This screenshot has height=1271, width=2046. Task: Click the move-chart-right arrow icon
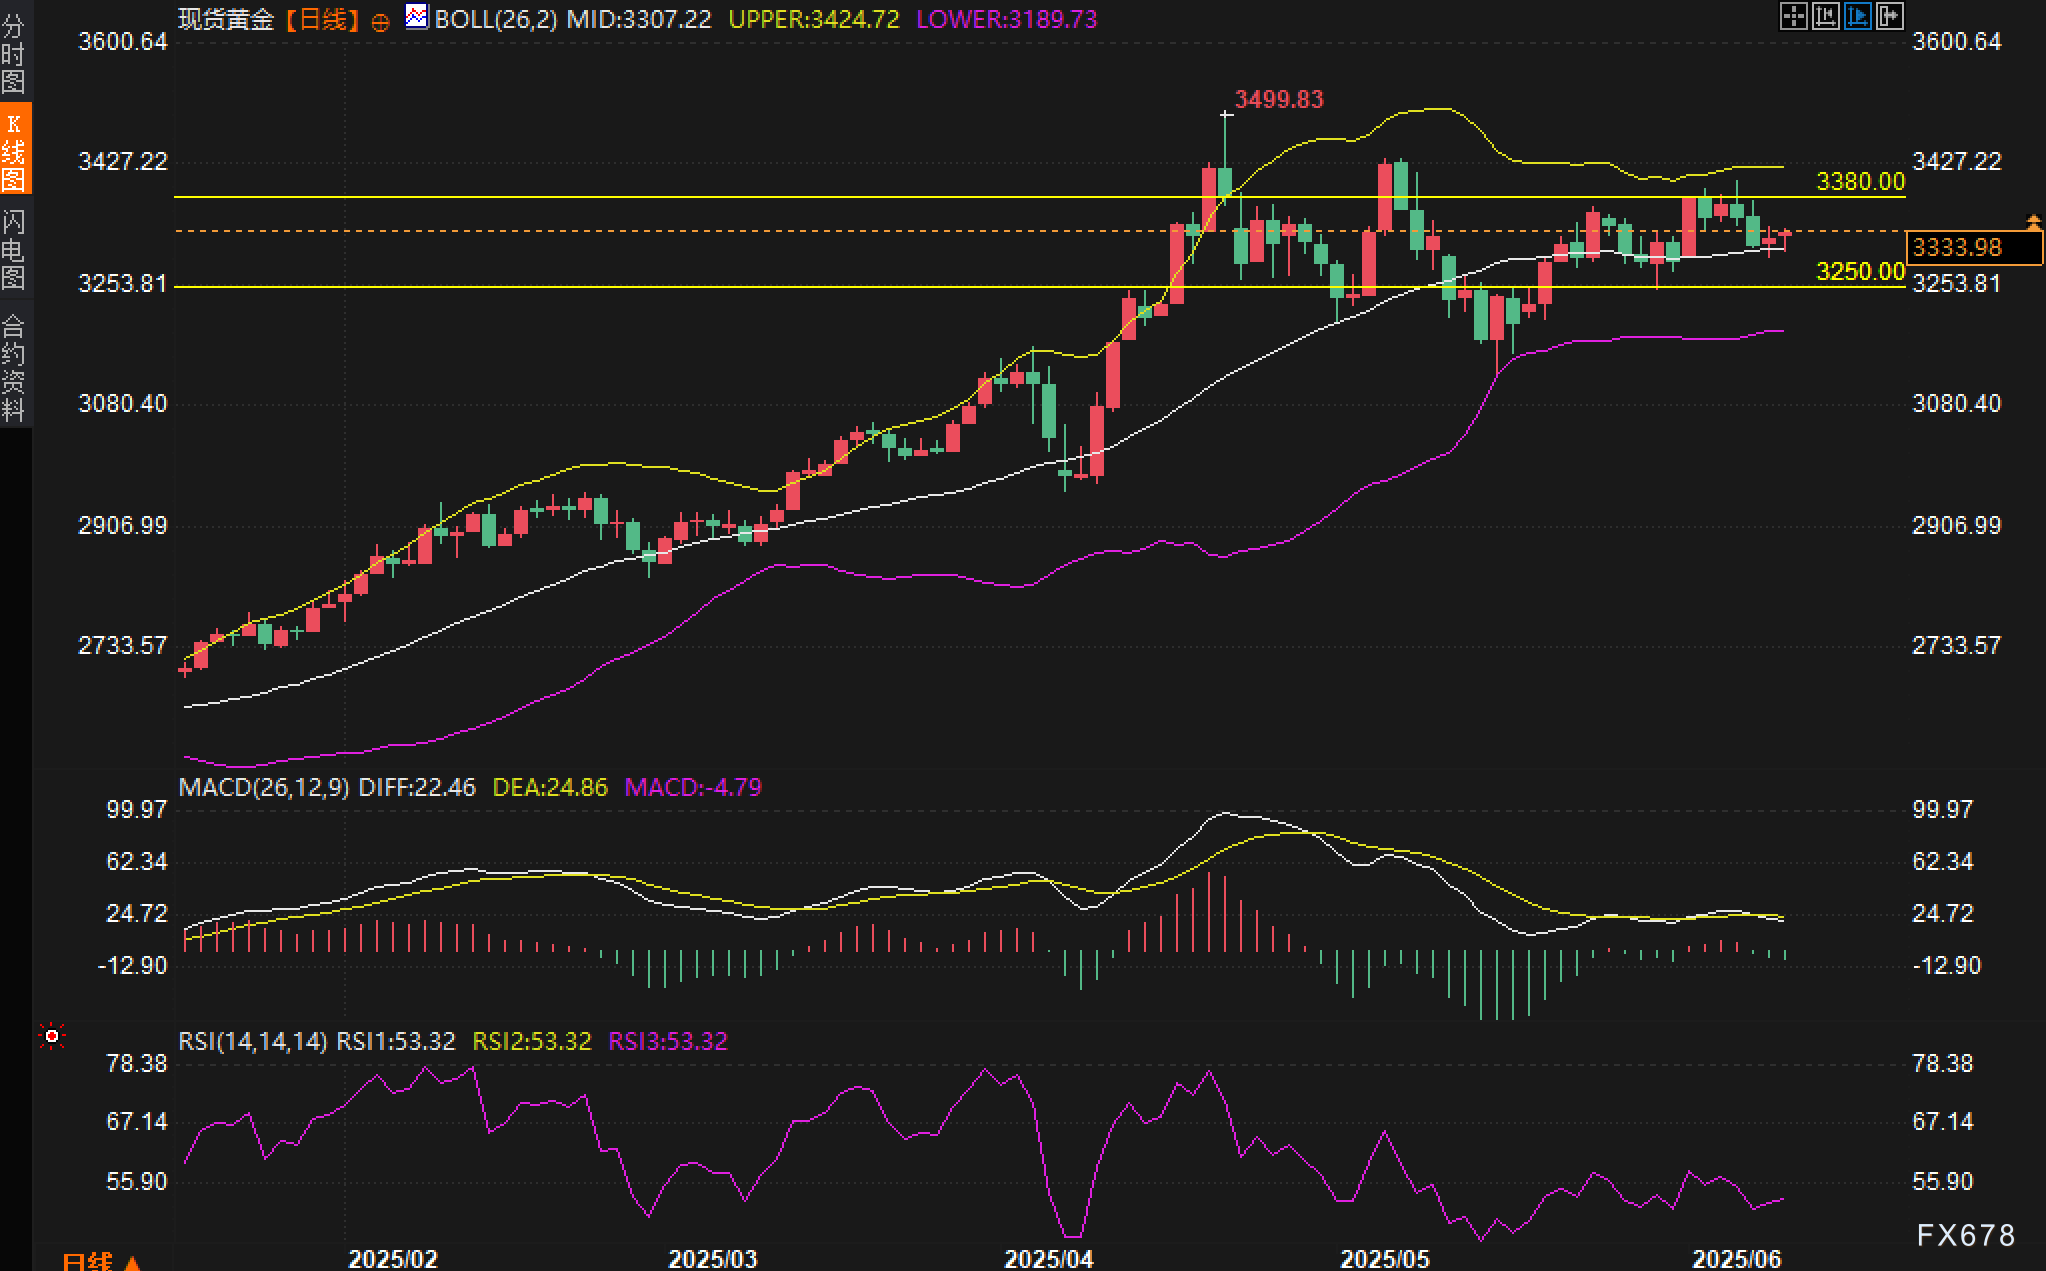coord(1890,16)
